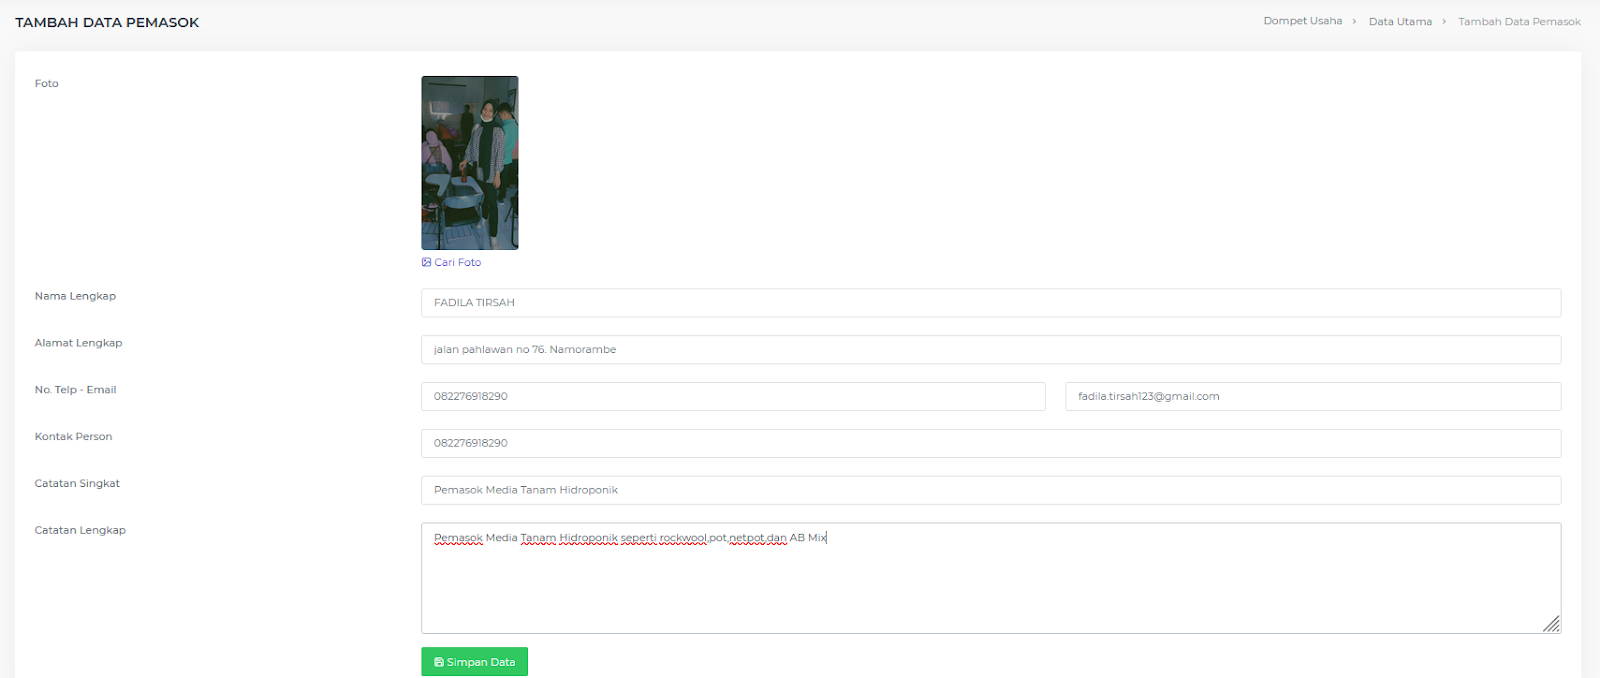Open Dompet Usaha breadcrumb link
1600x678 pixels.
[x=1302, y=21]
